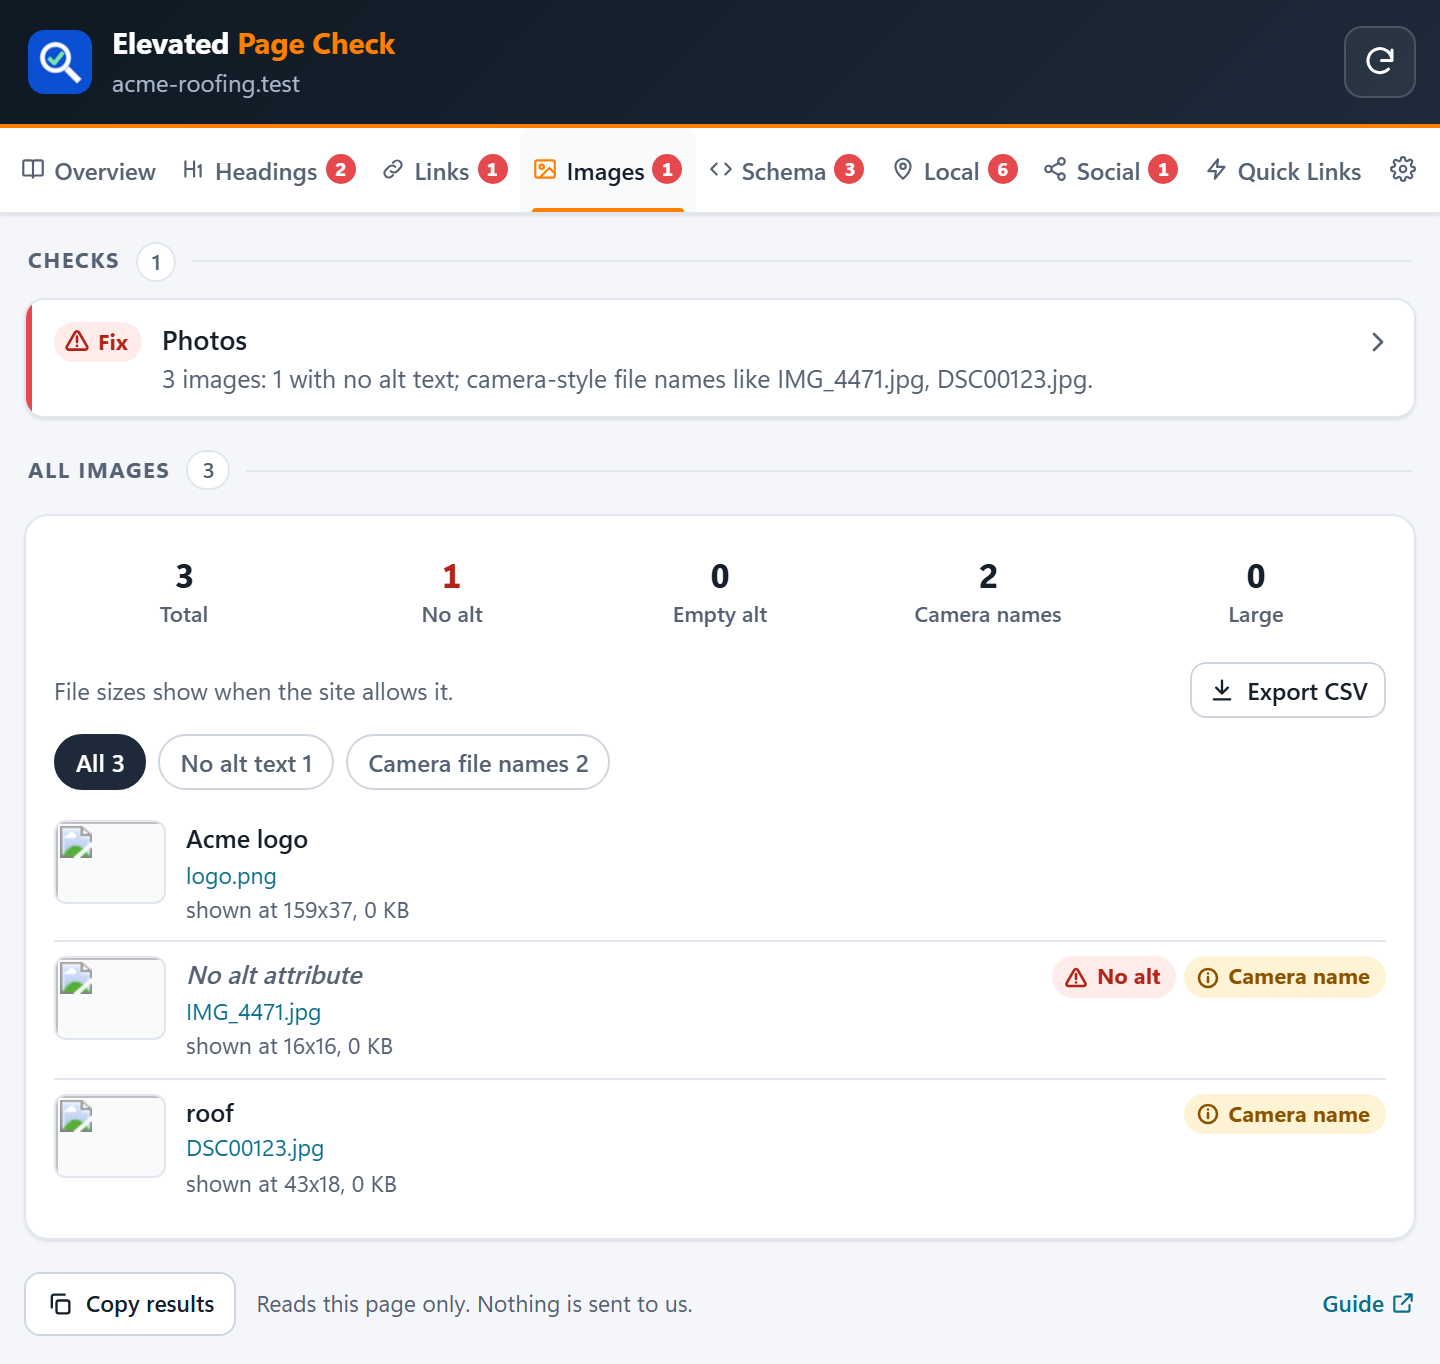Expand the Photos check with the chevron
The image size is (1440, 1364).
click(x=1377, y=342)
